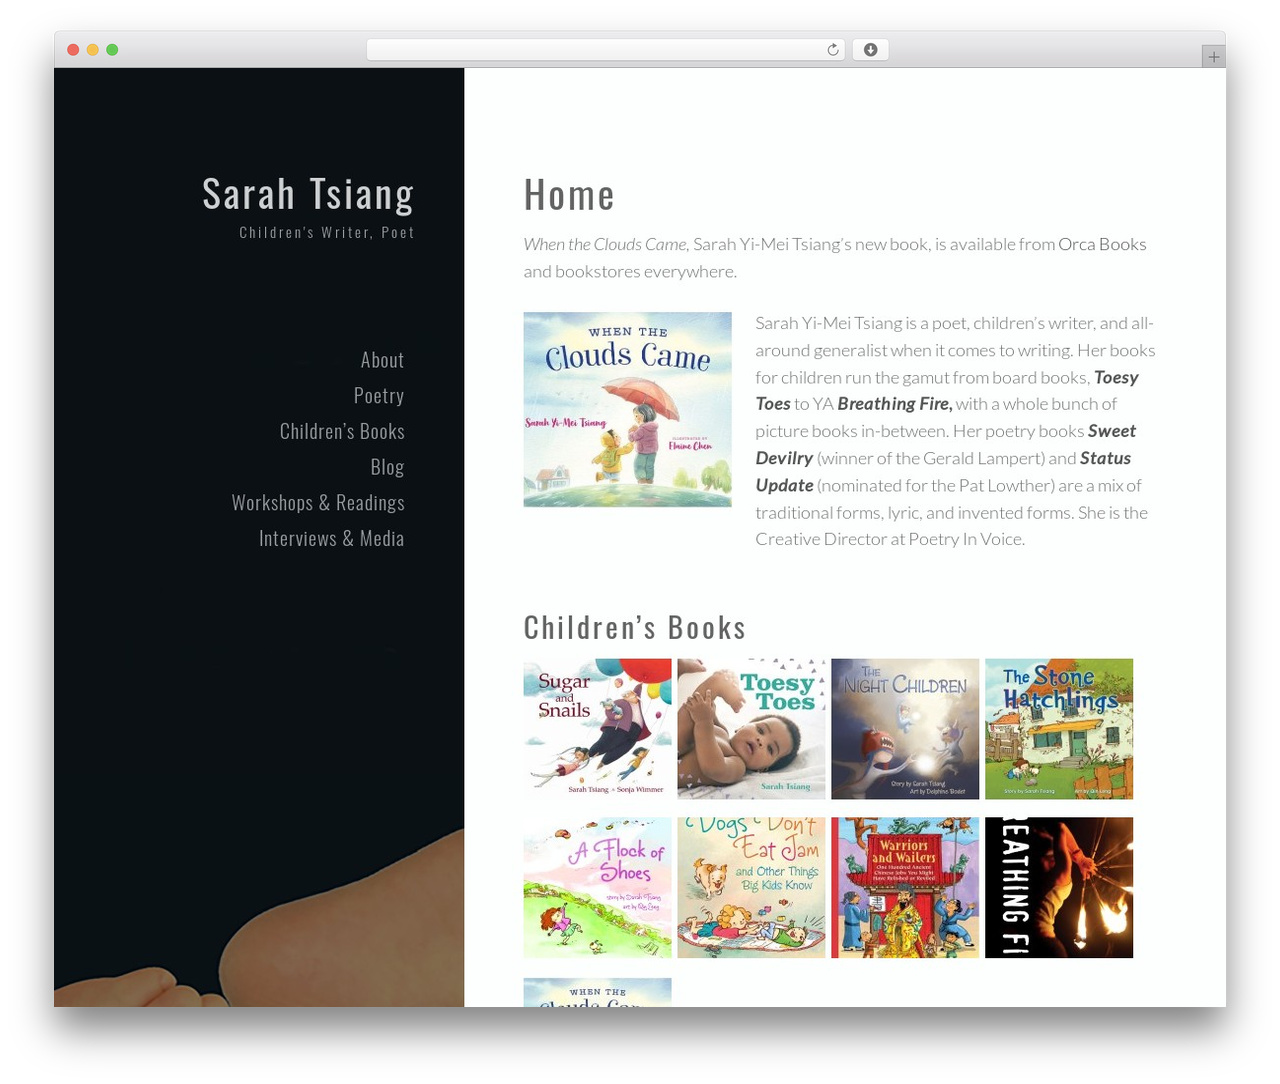Click the Home page heading
The width and height of the screenshot is (1280, 1084).
tap(569, 194)
